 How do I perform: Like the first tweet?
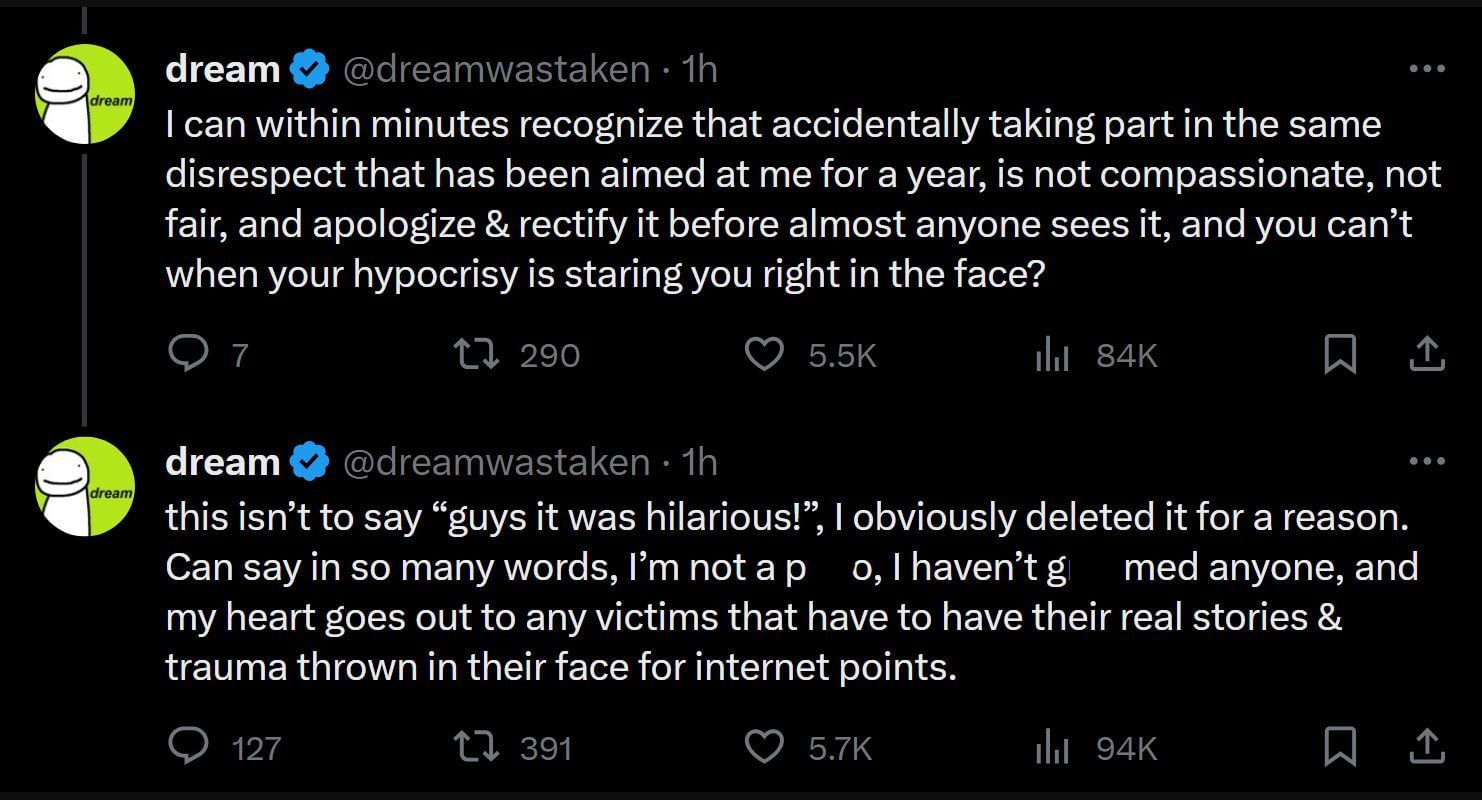click(764, 353)
